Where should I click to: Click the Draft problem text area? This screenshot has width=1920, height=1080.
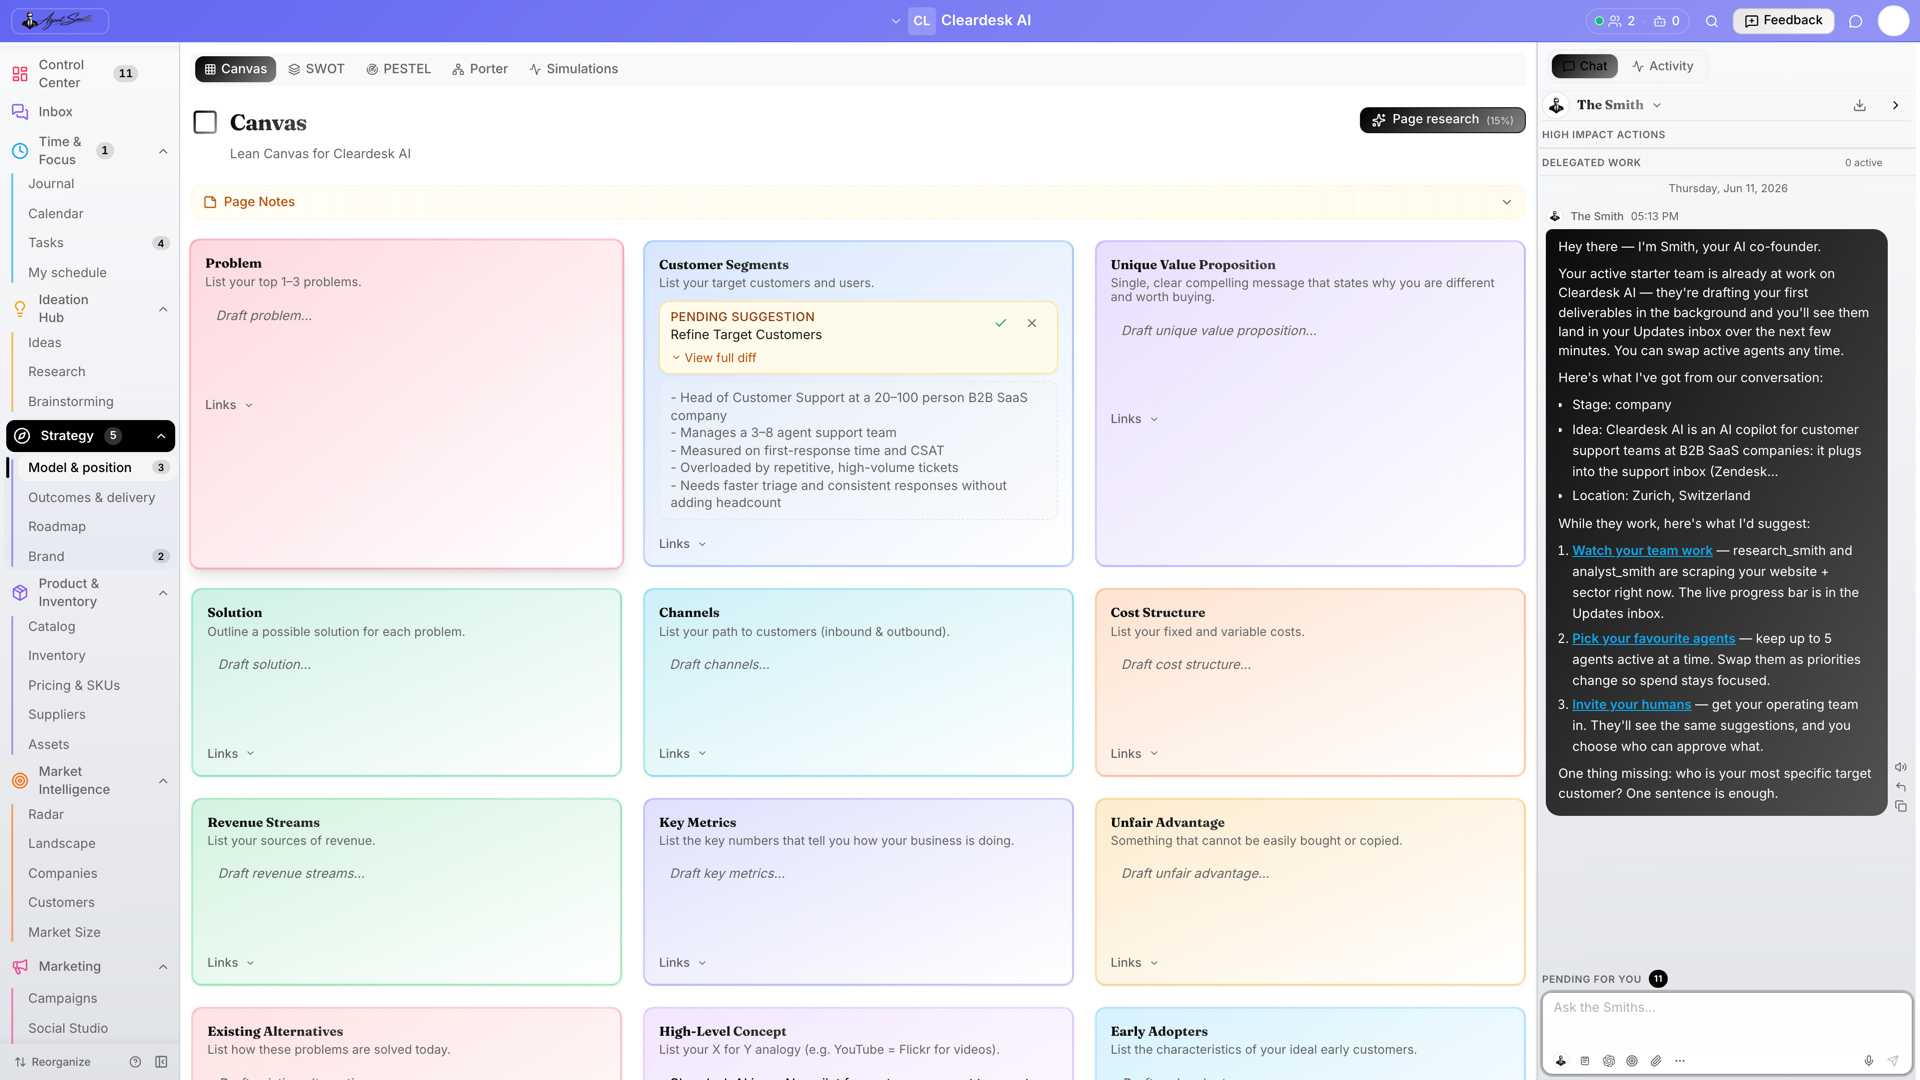(x=406, y=316)
